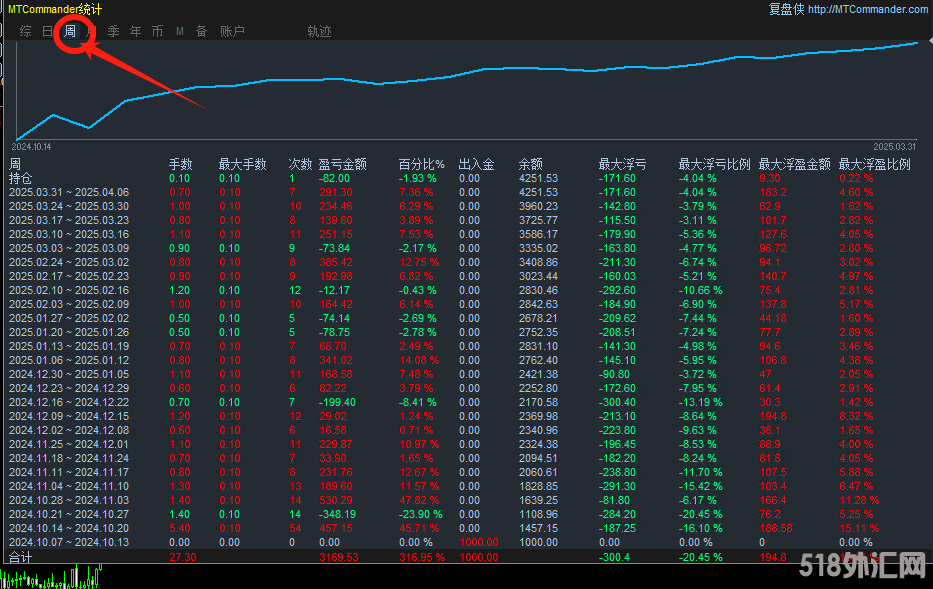Click the 盈亏金额 column header
The height and width of the screenshot is (589, 933).
point(342,164)
